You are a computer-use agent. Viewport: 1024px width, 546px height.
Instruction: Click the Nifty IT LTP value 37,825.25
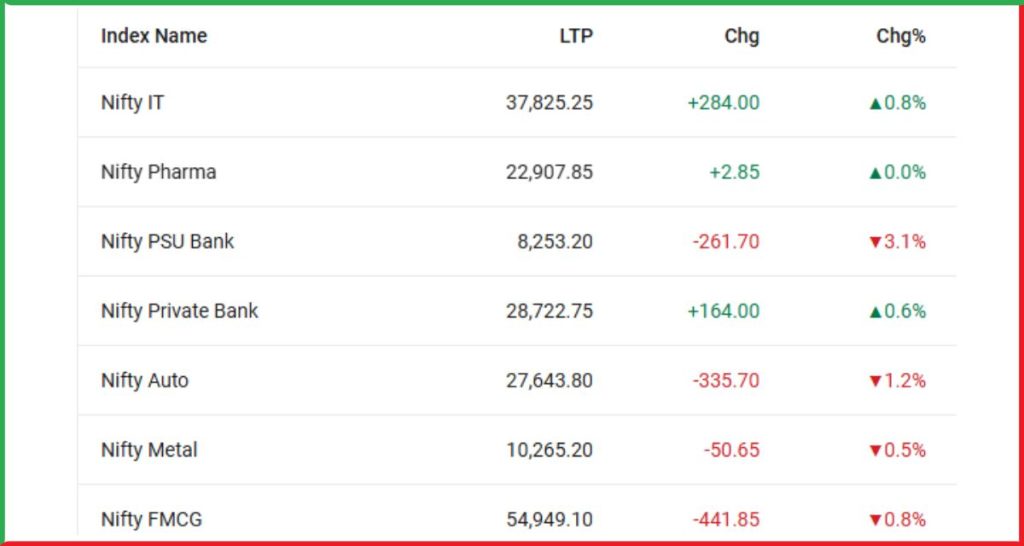click(x=549, y=102)
